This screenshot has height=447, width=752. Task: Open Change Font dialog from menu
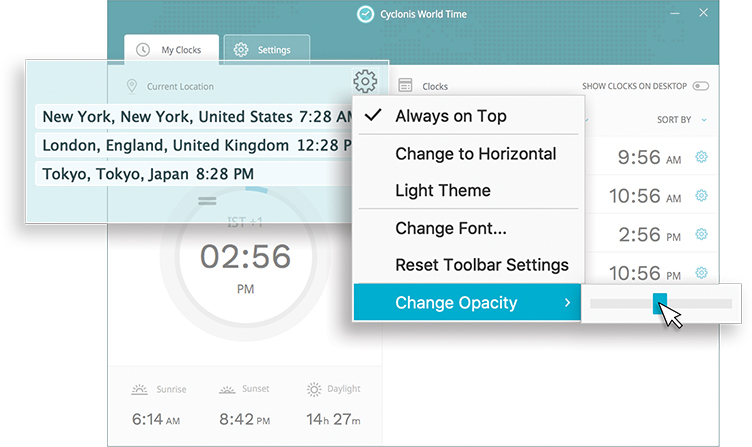click(450, 228)
